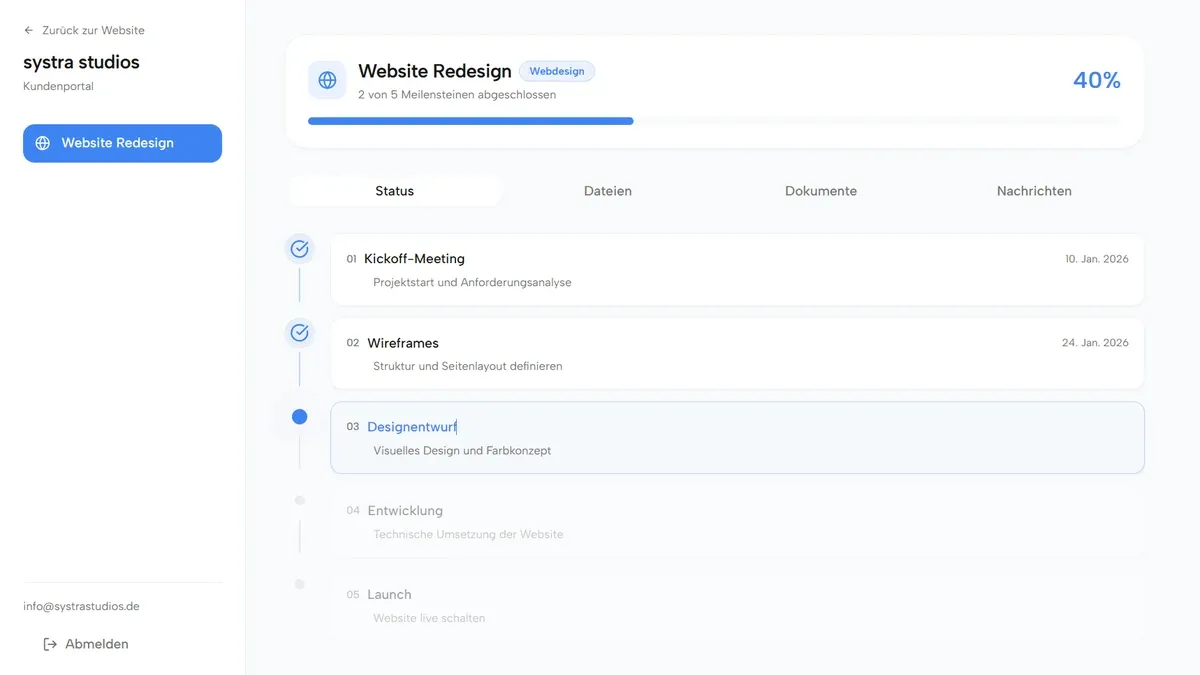Click the Designentwurf title input field
Image resolution: width=1200 pixels, height=675 pixels.
tap(410, 426)
